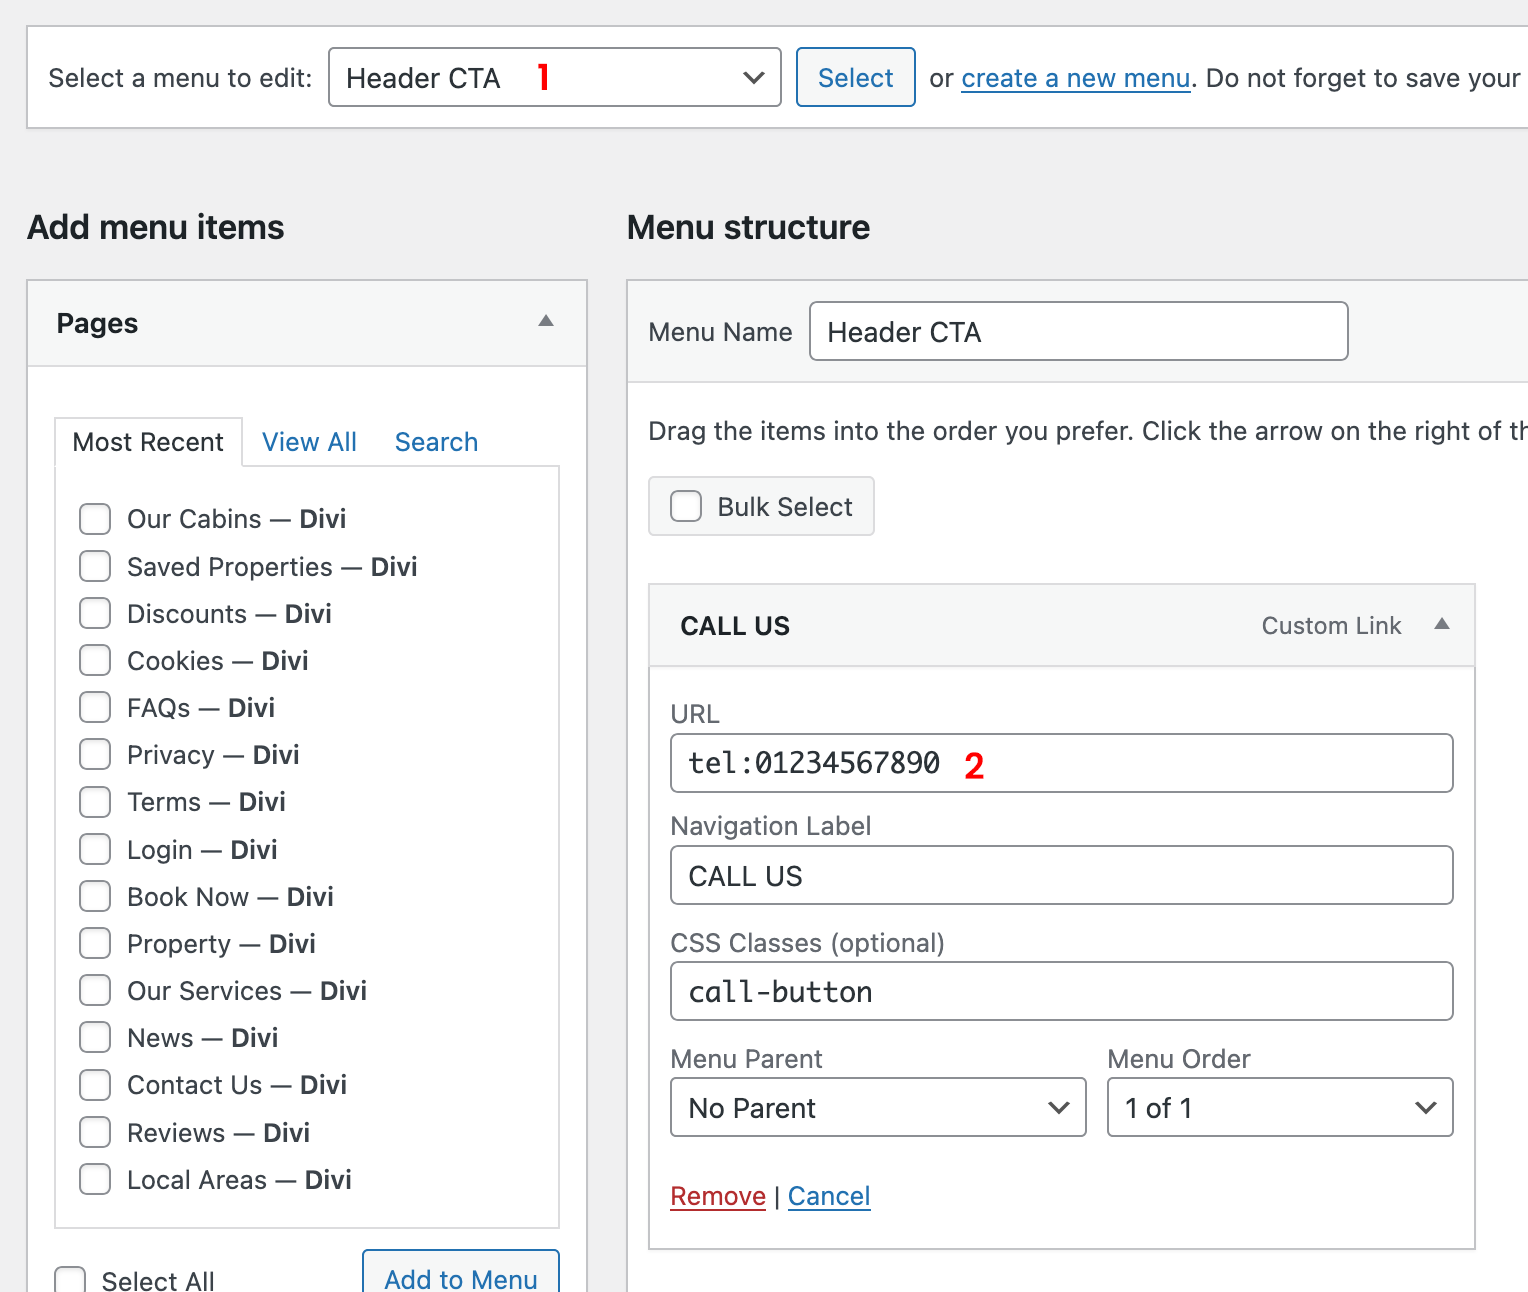Toggle the Select All checkbox
The height and width of the screenshot is (1292, 1528).
[x=70, y=1280]
